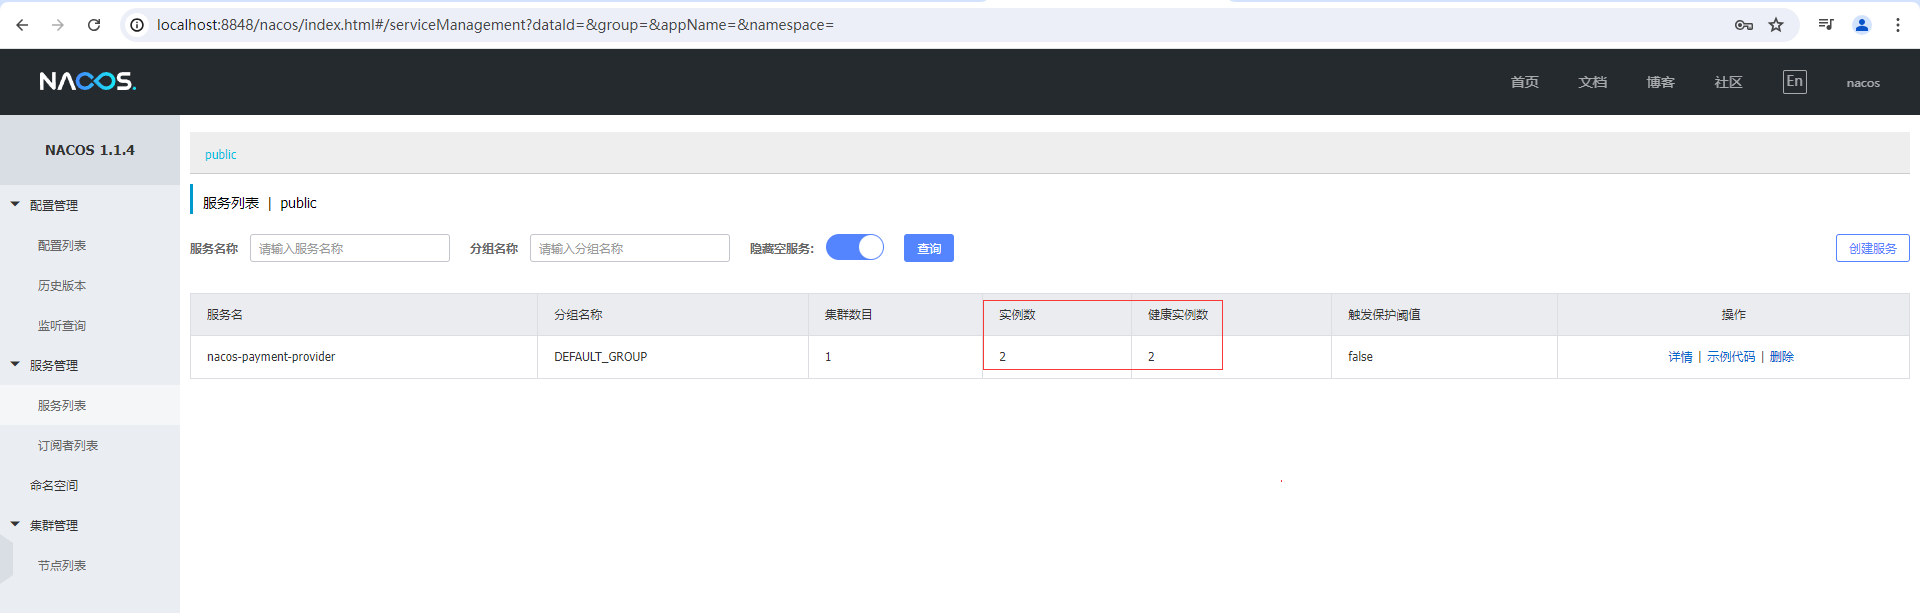Viewport: 1920px width, 613px height.
Task: Open saved passwords key icon
Action: tap(1744, 25)
